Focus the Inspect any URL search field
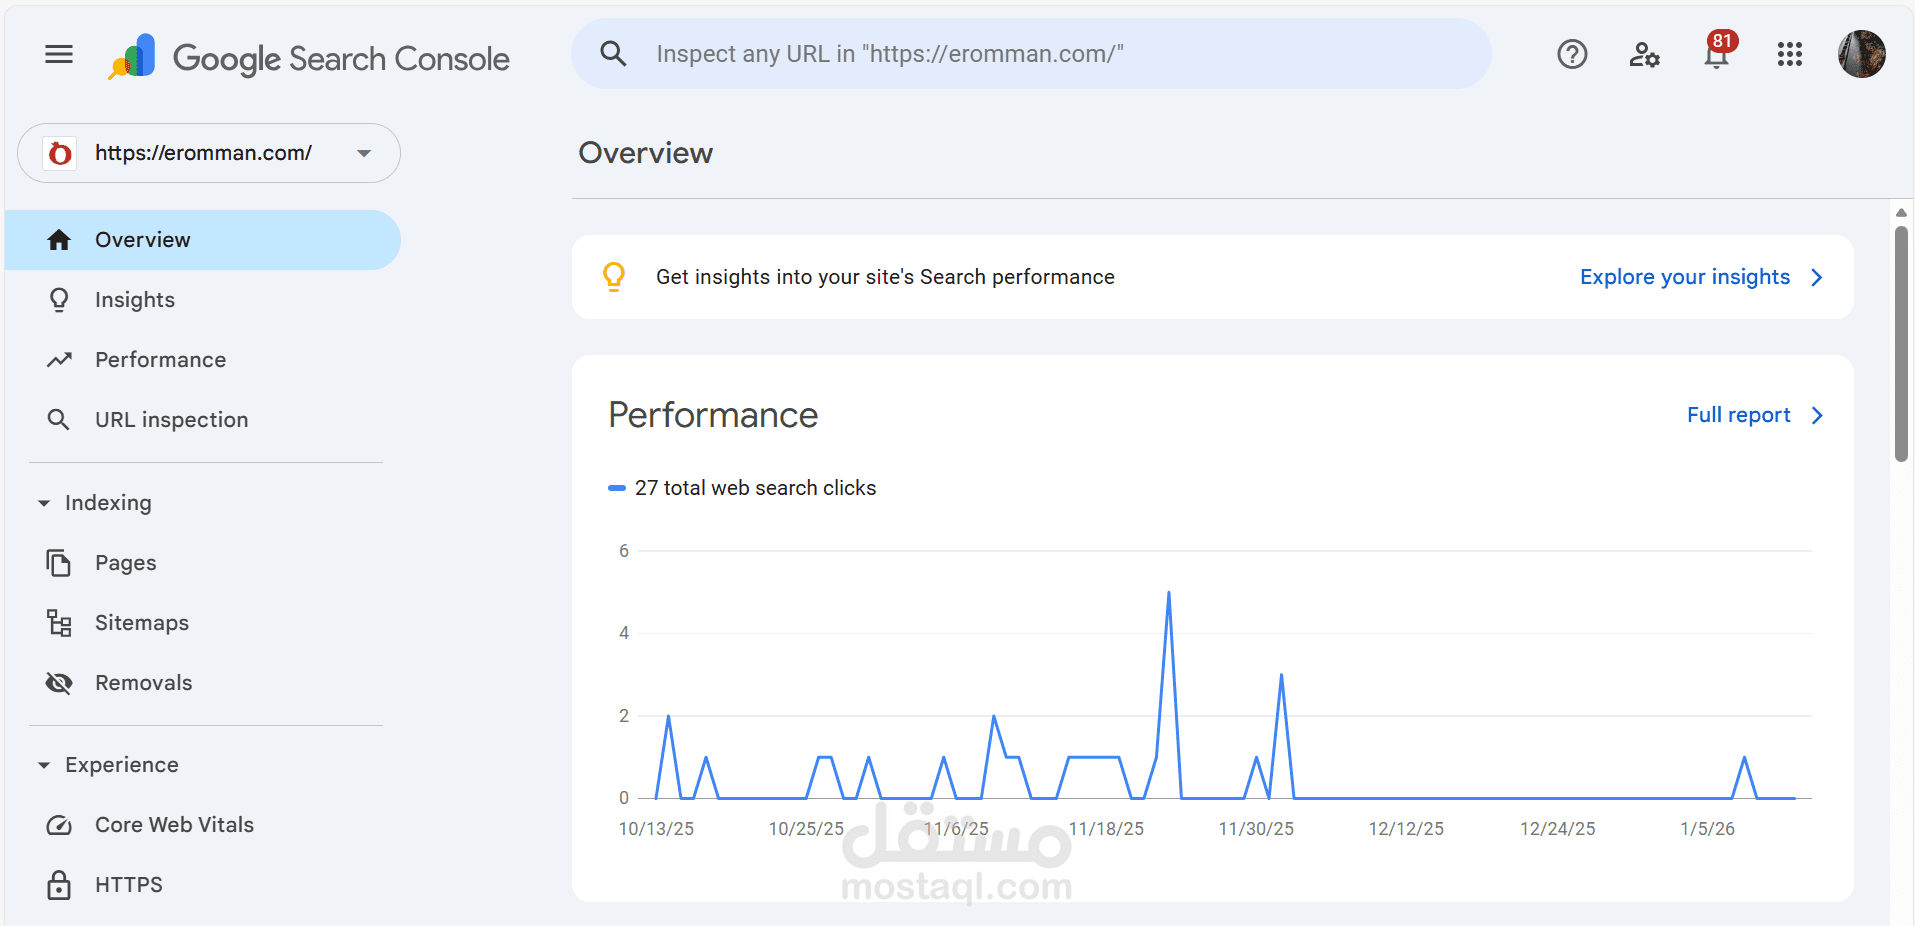Screen dimensions: 1915x926 point(1031,54)
